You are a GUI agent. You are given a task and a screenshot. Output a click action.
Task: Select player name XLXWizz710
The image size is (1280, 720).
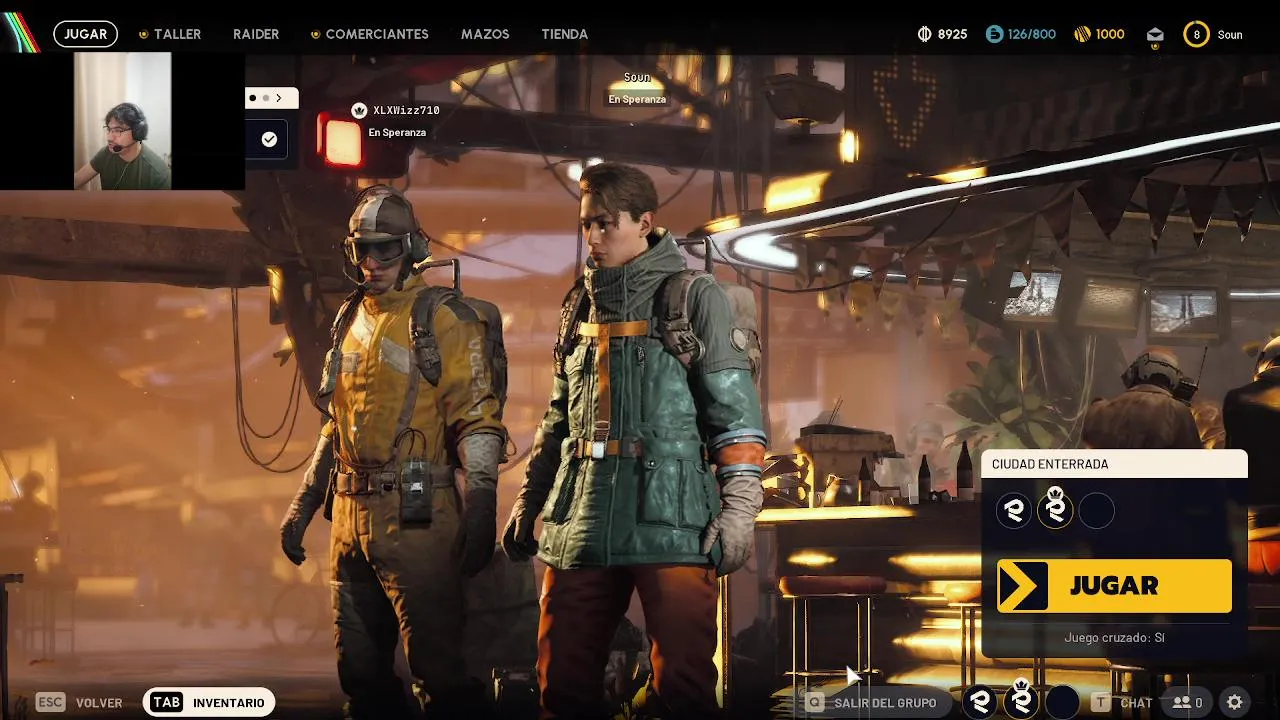[x=406, y=110]
